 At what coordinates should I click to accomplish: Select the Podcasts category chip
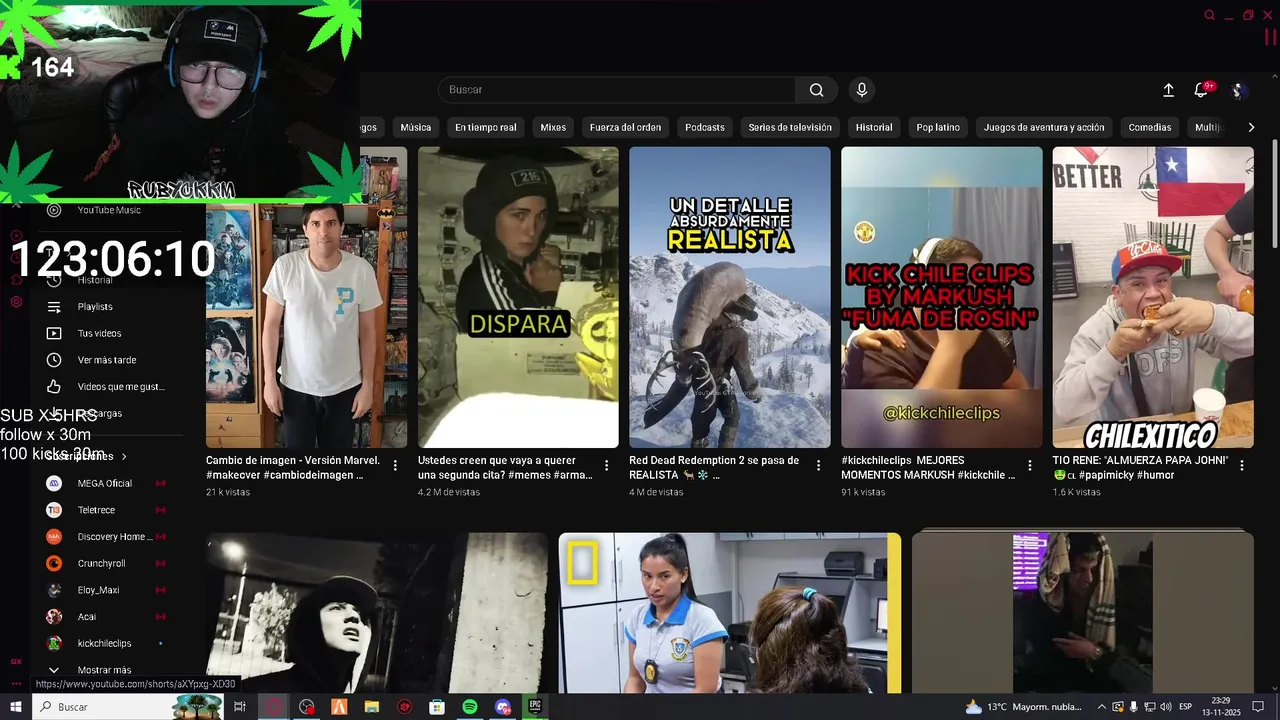coord(705,128)
